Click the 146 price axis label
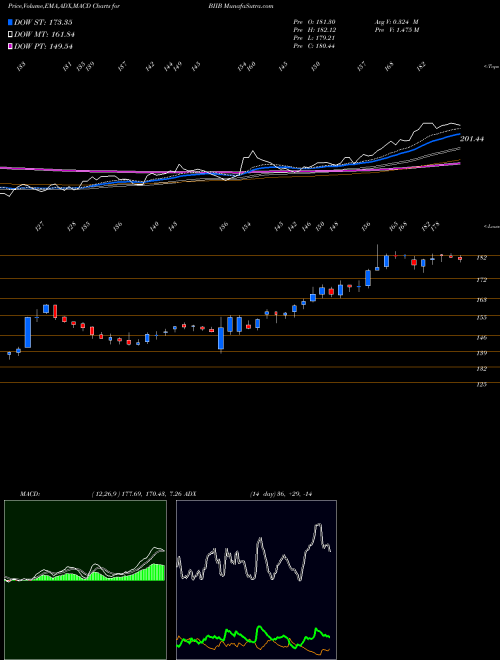 481,338
